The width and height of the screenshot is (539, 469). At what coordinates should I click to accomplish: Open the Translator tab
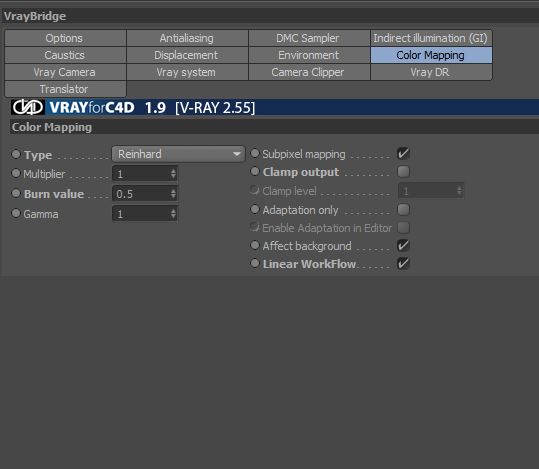(x=65, y=89)
